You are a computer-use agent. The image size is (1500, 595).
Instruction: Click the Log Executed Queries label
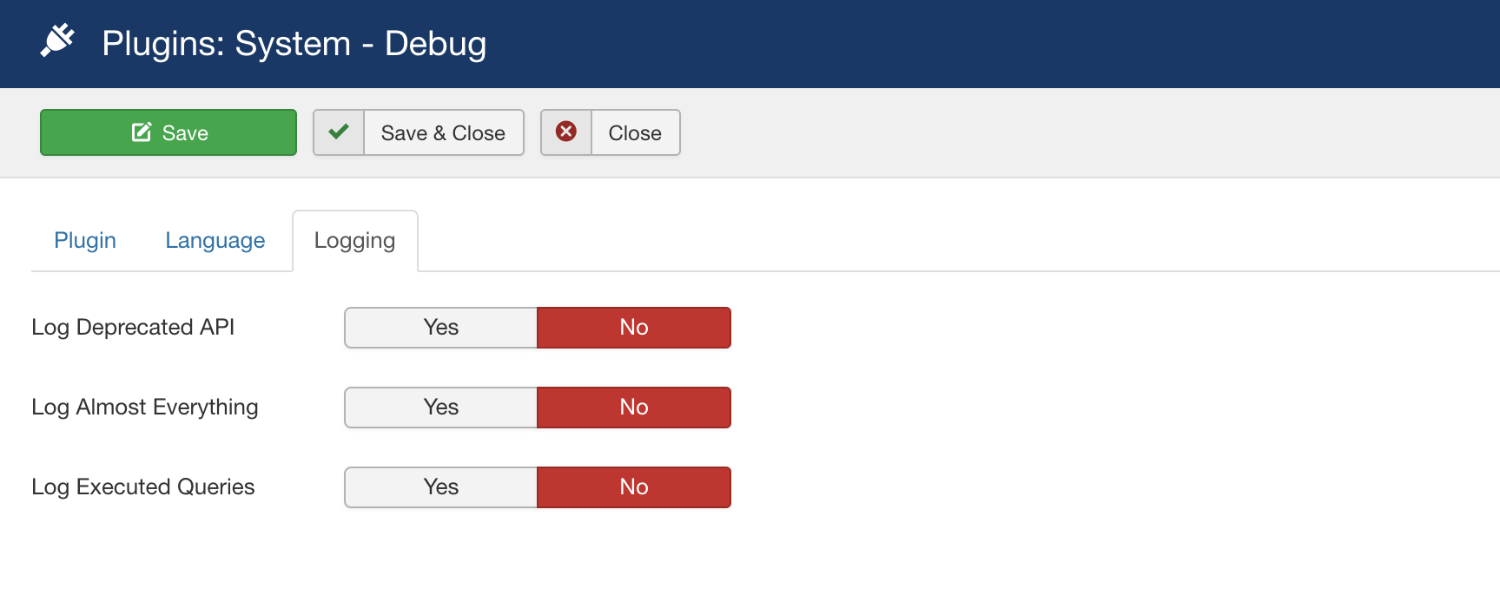pos(143,487)
